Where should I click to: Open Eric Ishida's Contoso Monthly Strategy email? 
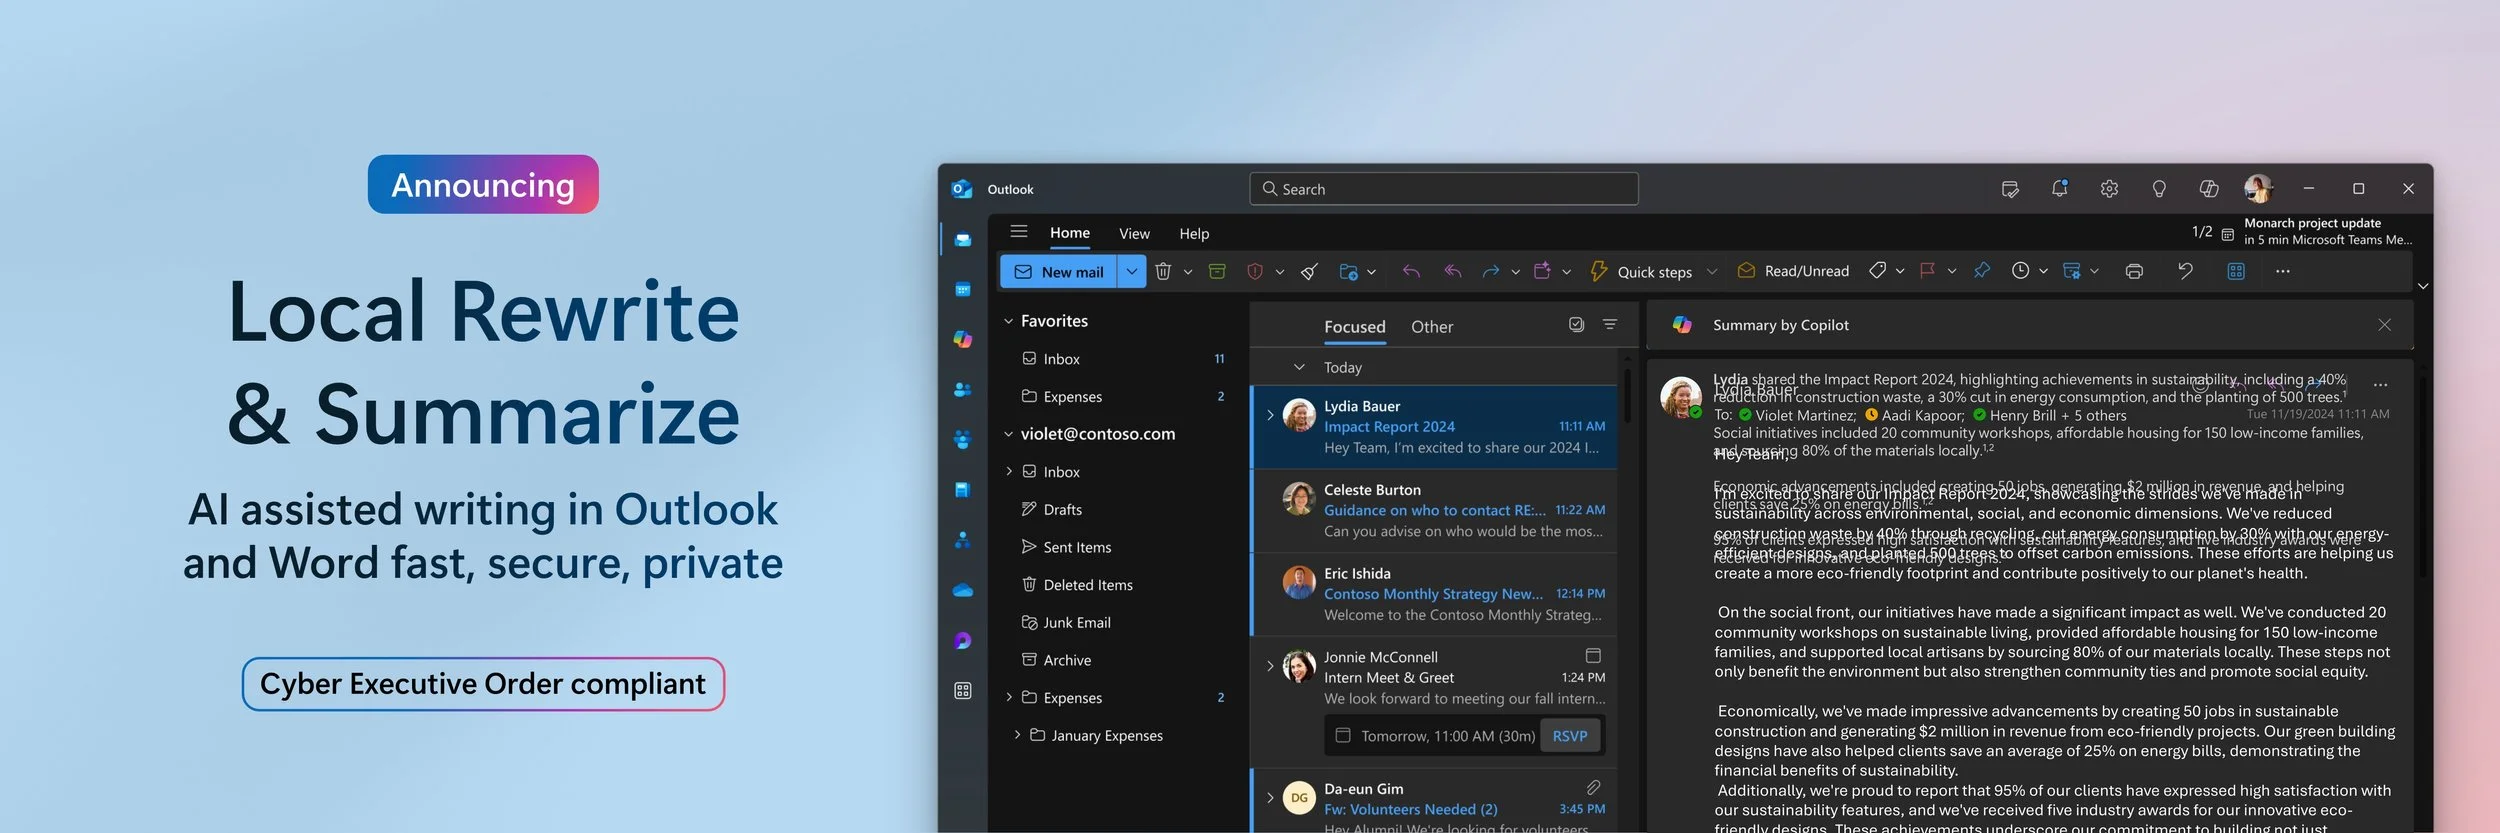coord(1434,594)
